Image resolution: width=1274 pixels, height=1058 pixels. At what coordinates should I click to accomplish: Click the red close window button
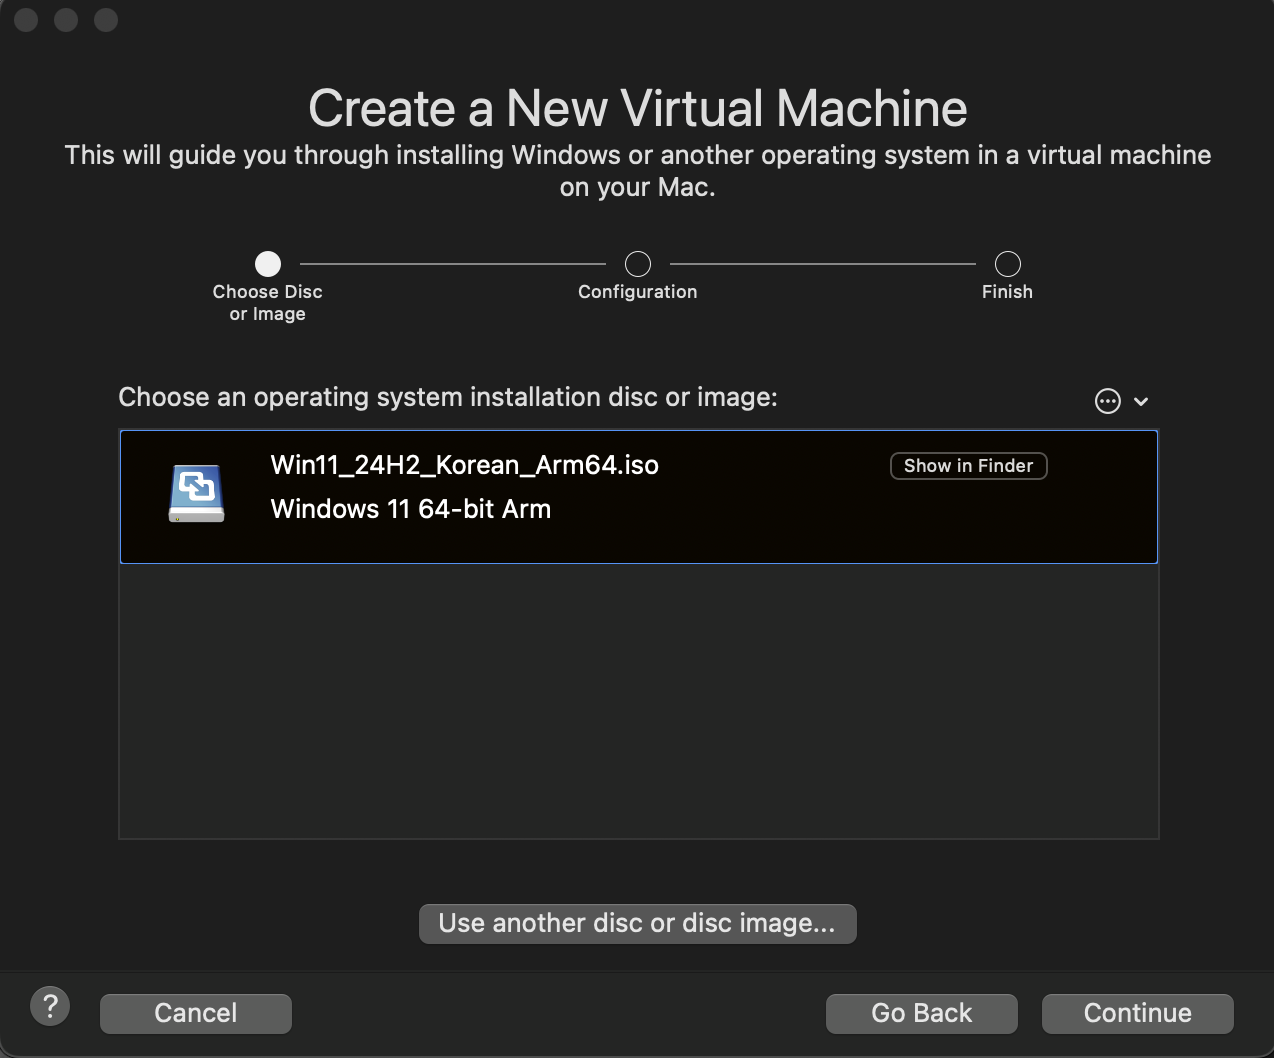pyautogui.click(x=27, y=20)
